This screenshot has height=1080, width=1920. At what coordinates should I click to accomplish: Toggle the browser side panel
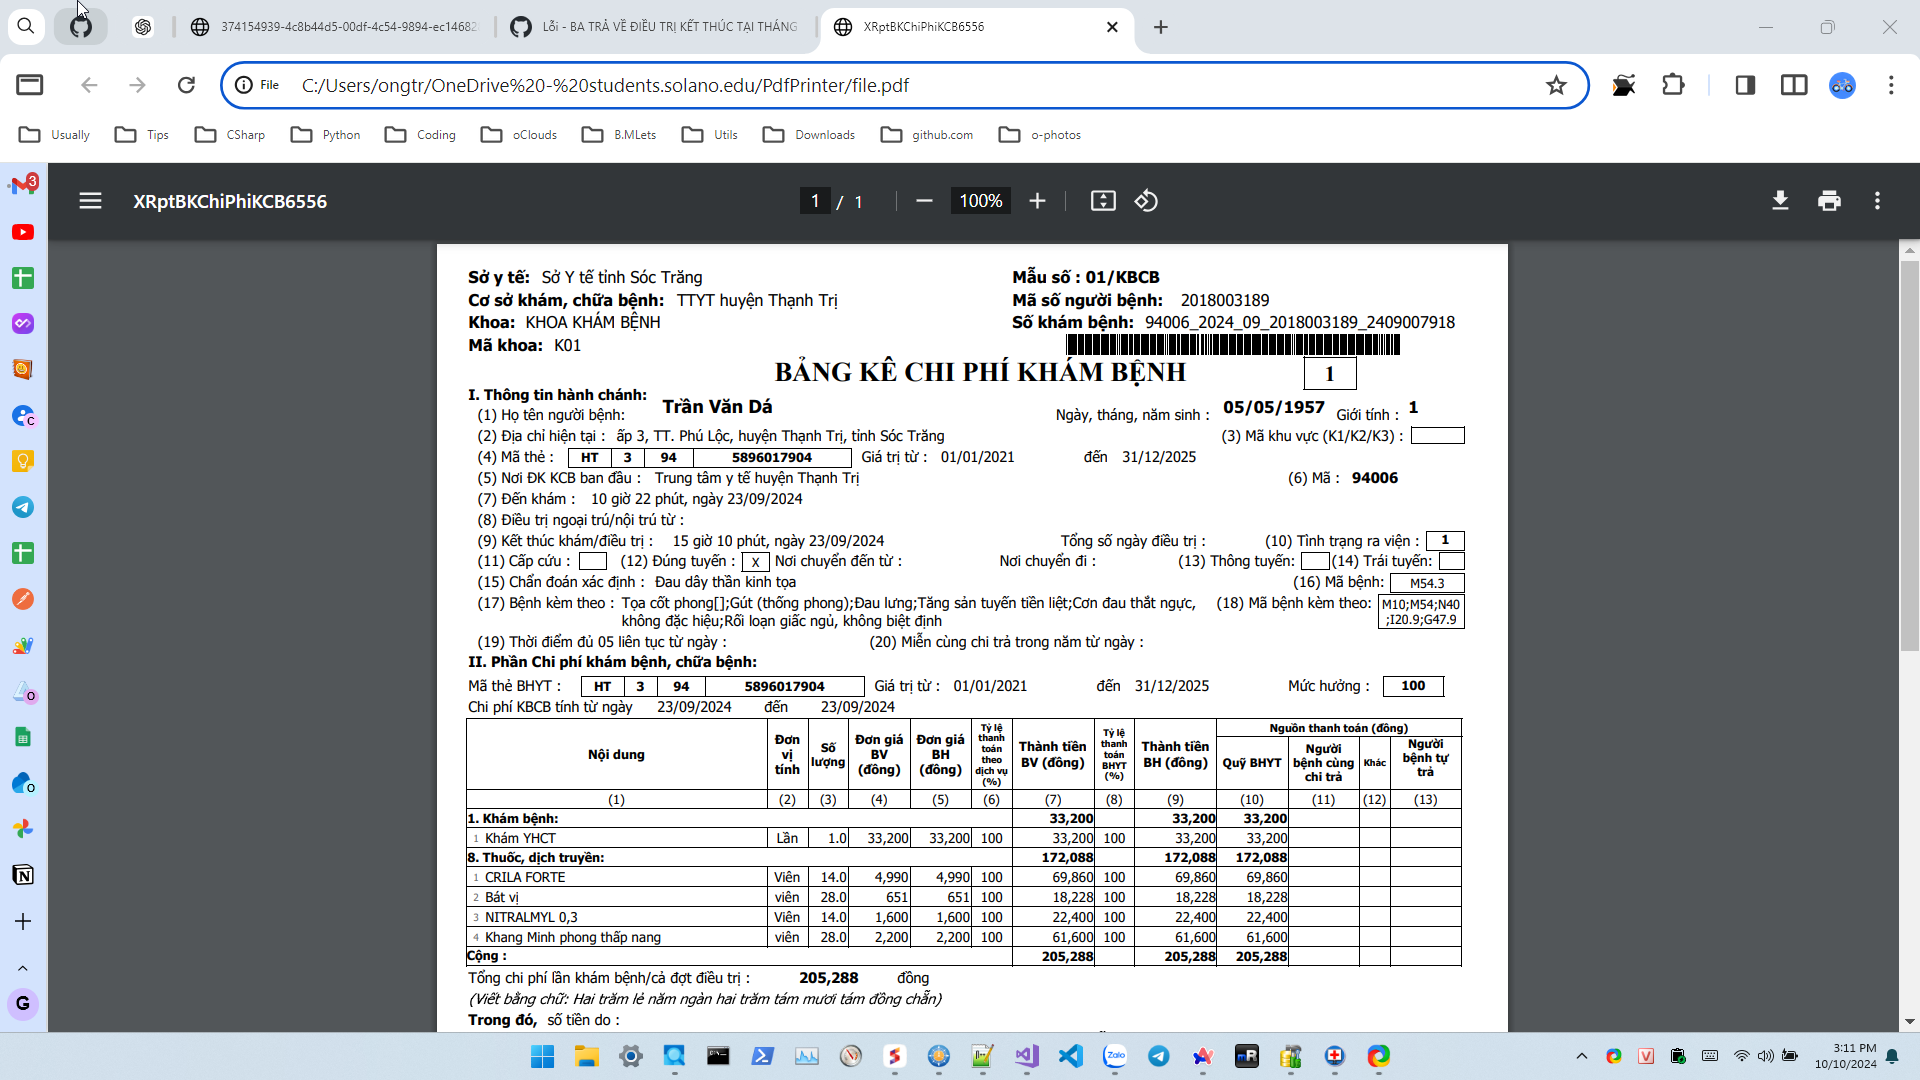tap(1746, 85)
